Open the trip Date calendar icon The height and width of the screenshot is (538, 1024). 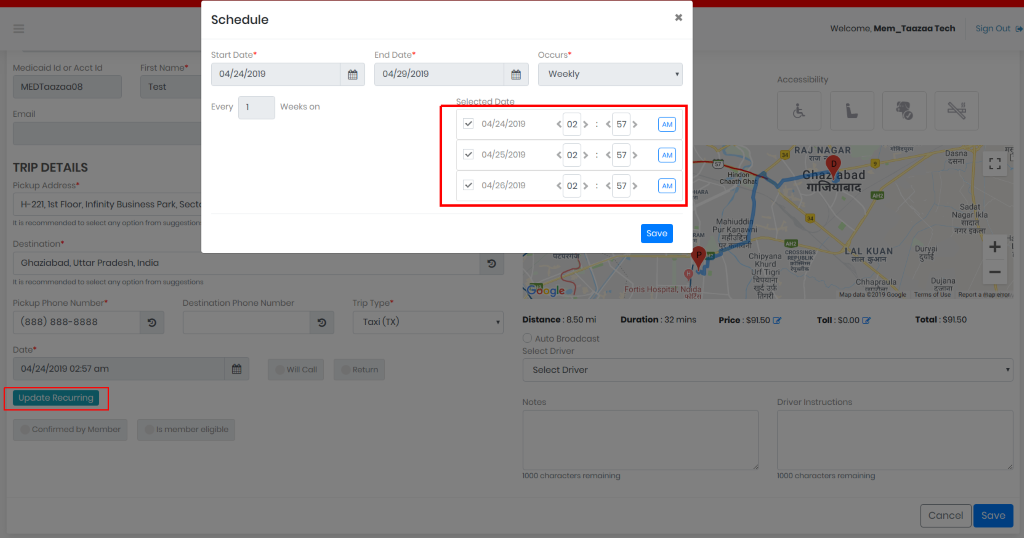[236, 369]
